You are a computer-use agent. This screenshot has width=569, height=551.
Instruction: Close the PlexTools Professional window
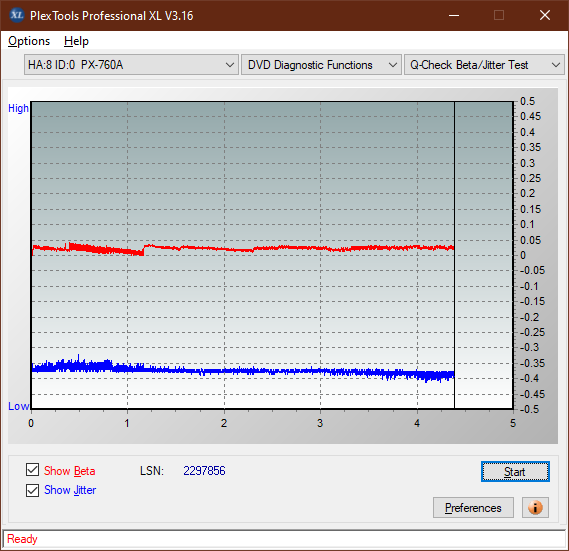[x=545, y=15]
